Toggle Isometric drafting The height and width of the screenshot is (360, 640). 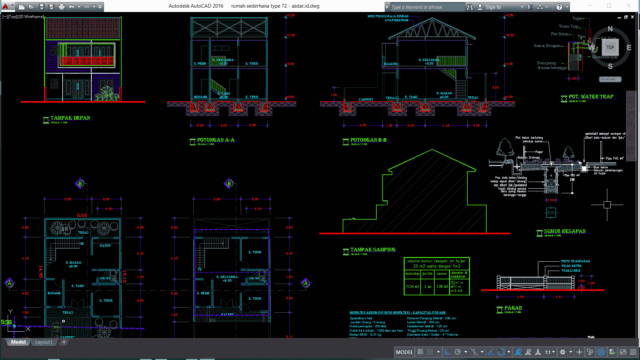pyautogui.click(x=475, y=352)
